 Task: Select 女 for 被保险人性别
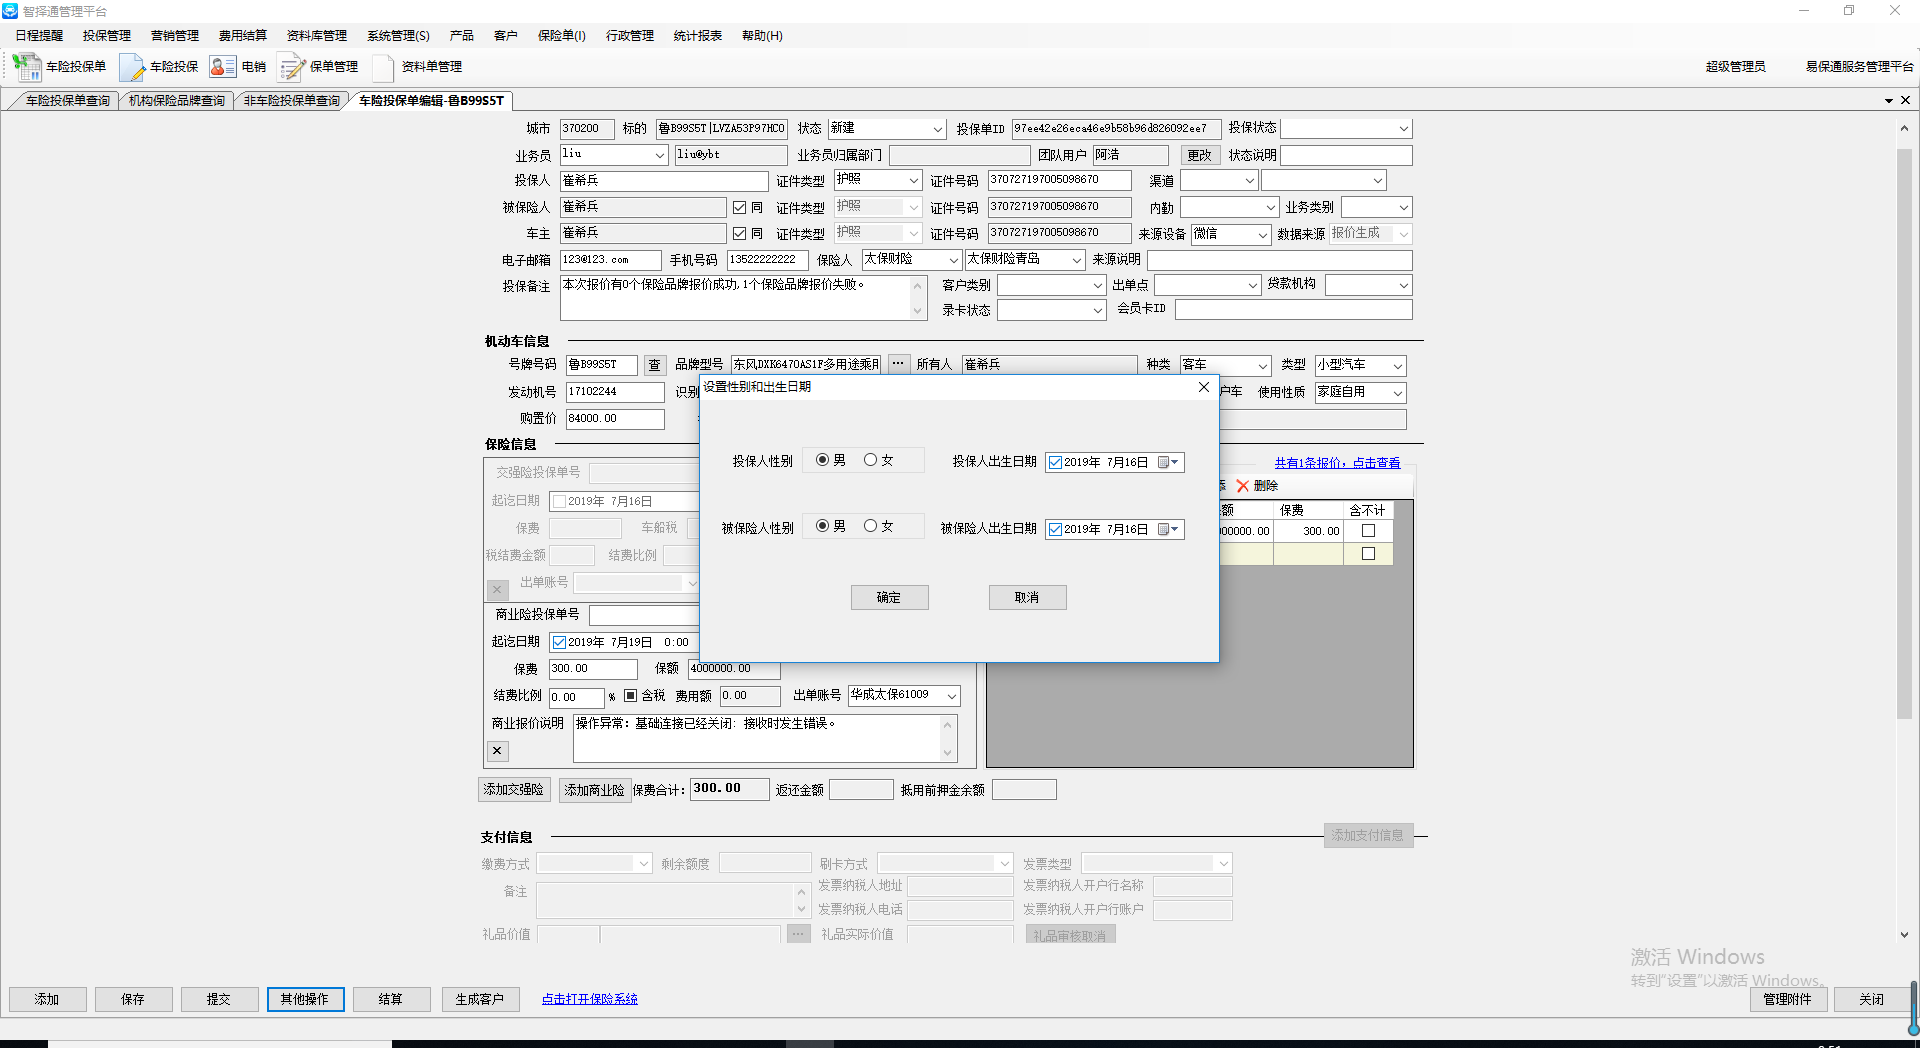click(871, 526)
